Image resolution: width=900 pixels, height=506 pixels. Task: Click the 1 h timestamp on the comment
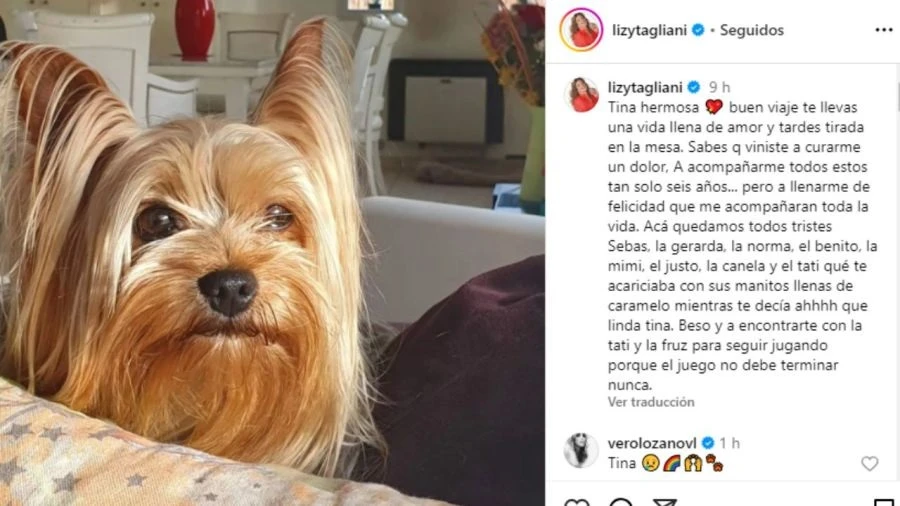(x=730, y=443)
